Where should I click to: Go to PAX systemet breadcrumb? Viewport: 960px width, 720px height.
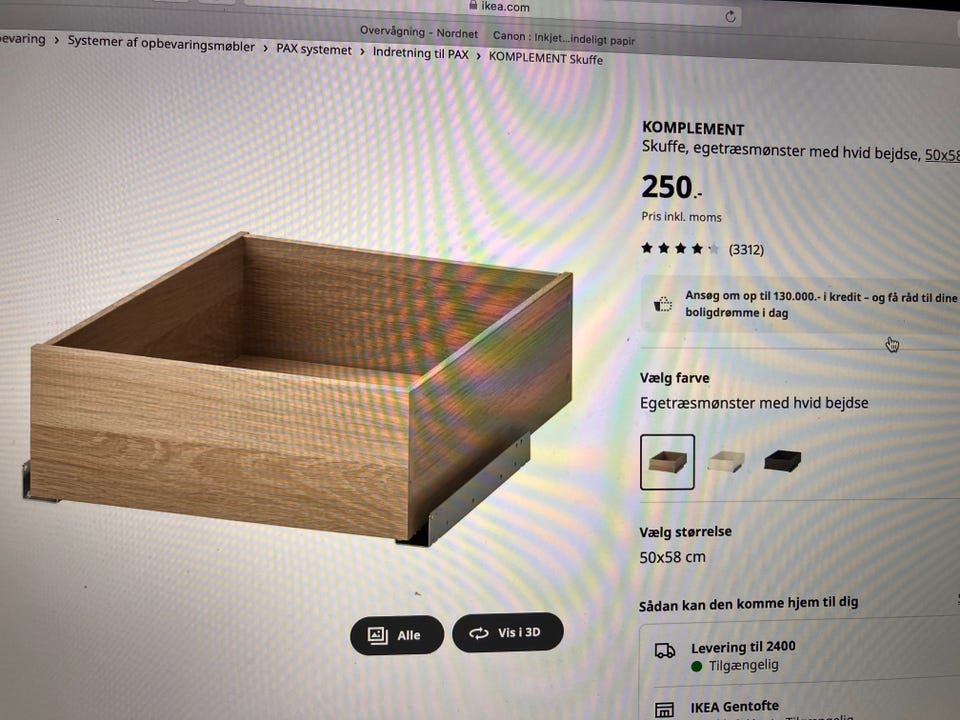coord(314,49)
